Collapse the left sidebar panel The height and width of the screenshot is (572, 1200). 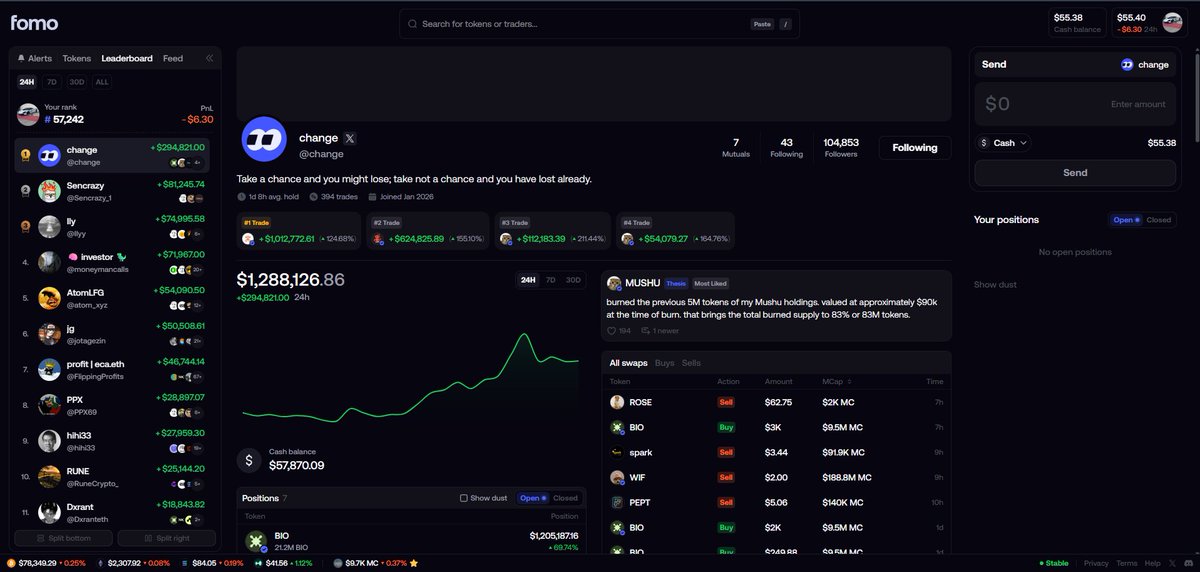coord(209,58)
